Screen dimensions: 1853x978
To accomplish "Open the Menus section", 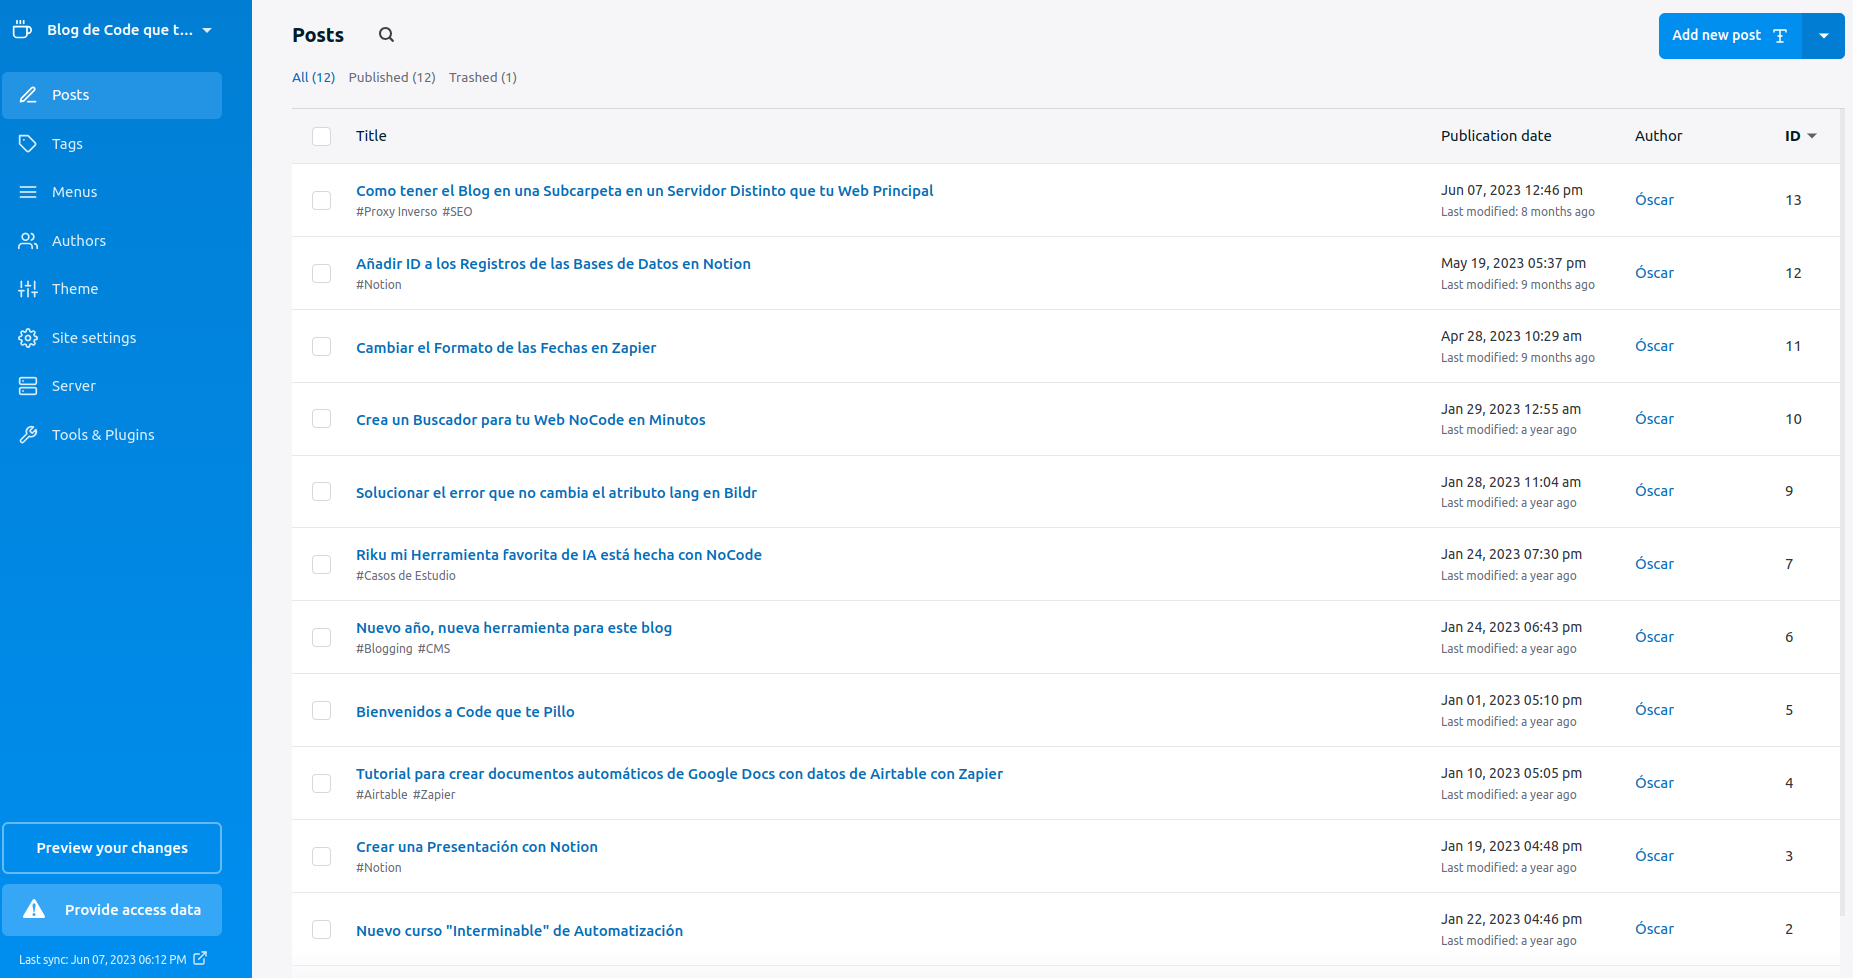I will tap(75, 191).
